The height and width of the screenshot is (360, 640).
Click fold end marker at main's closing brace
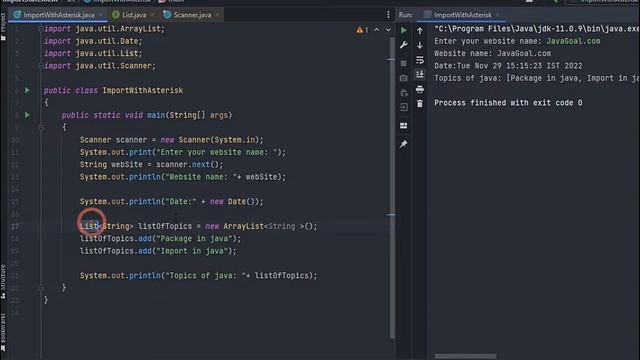pyautogui.click(x=41, y=288)
